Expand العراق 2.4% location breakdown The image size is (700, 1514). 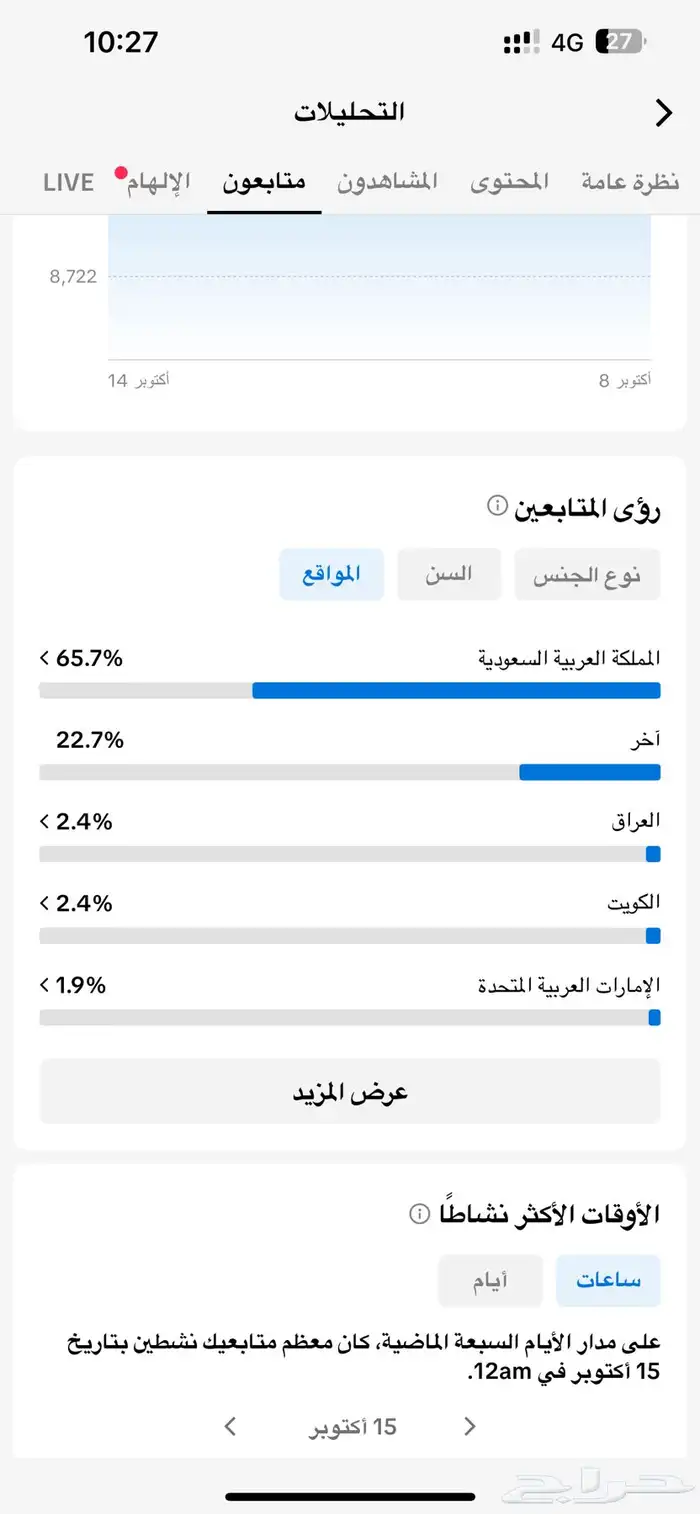(x=44, y=822)
